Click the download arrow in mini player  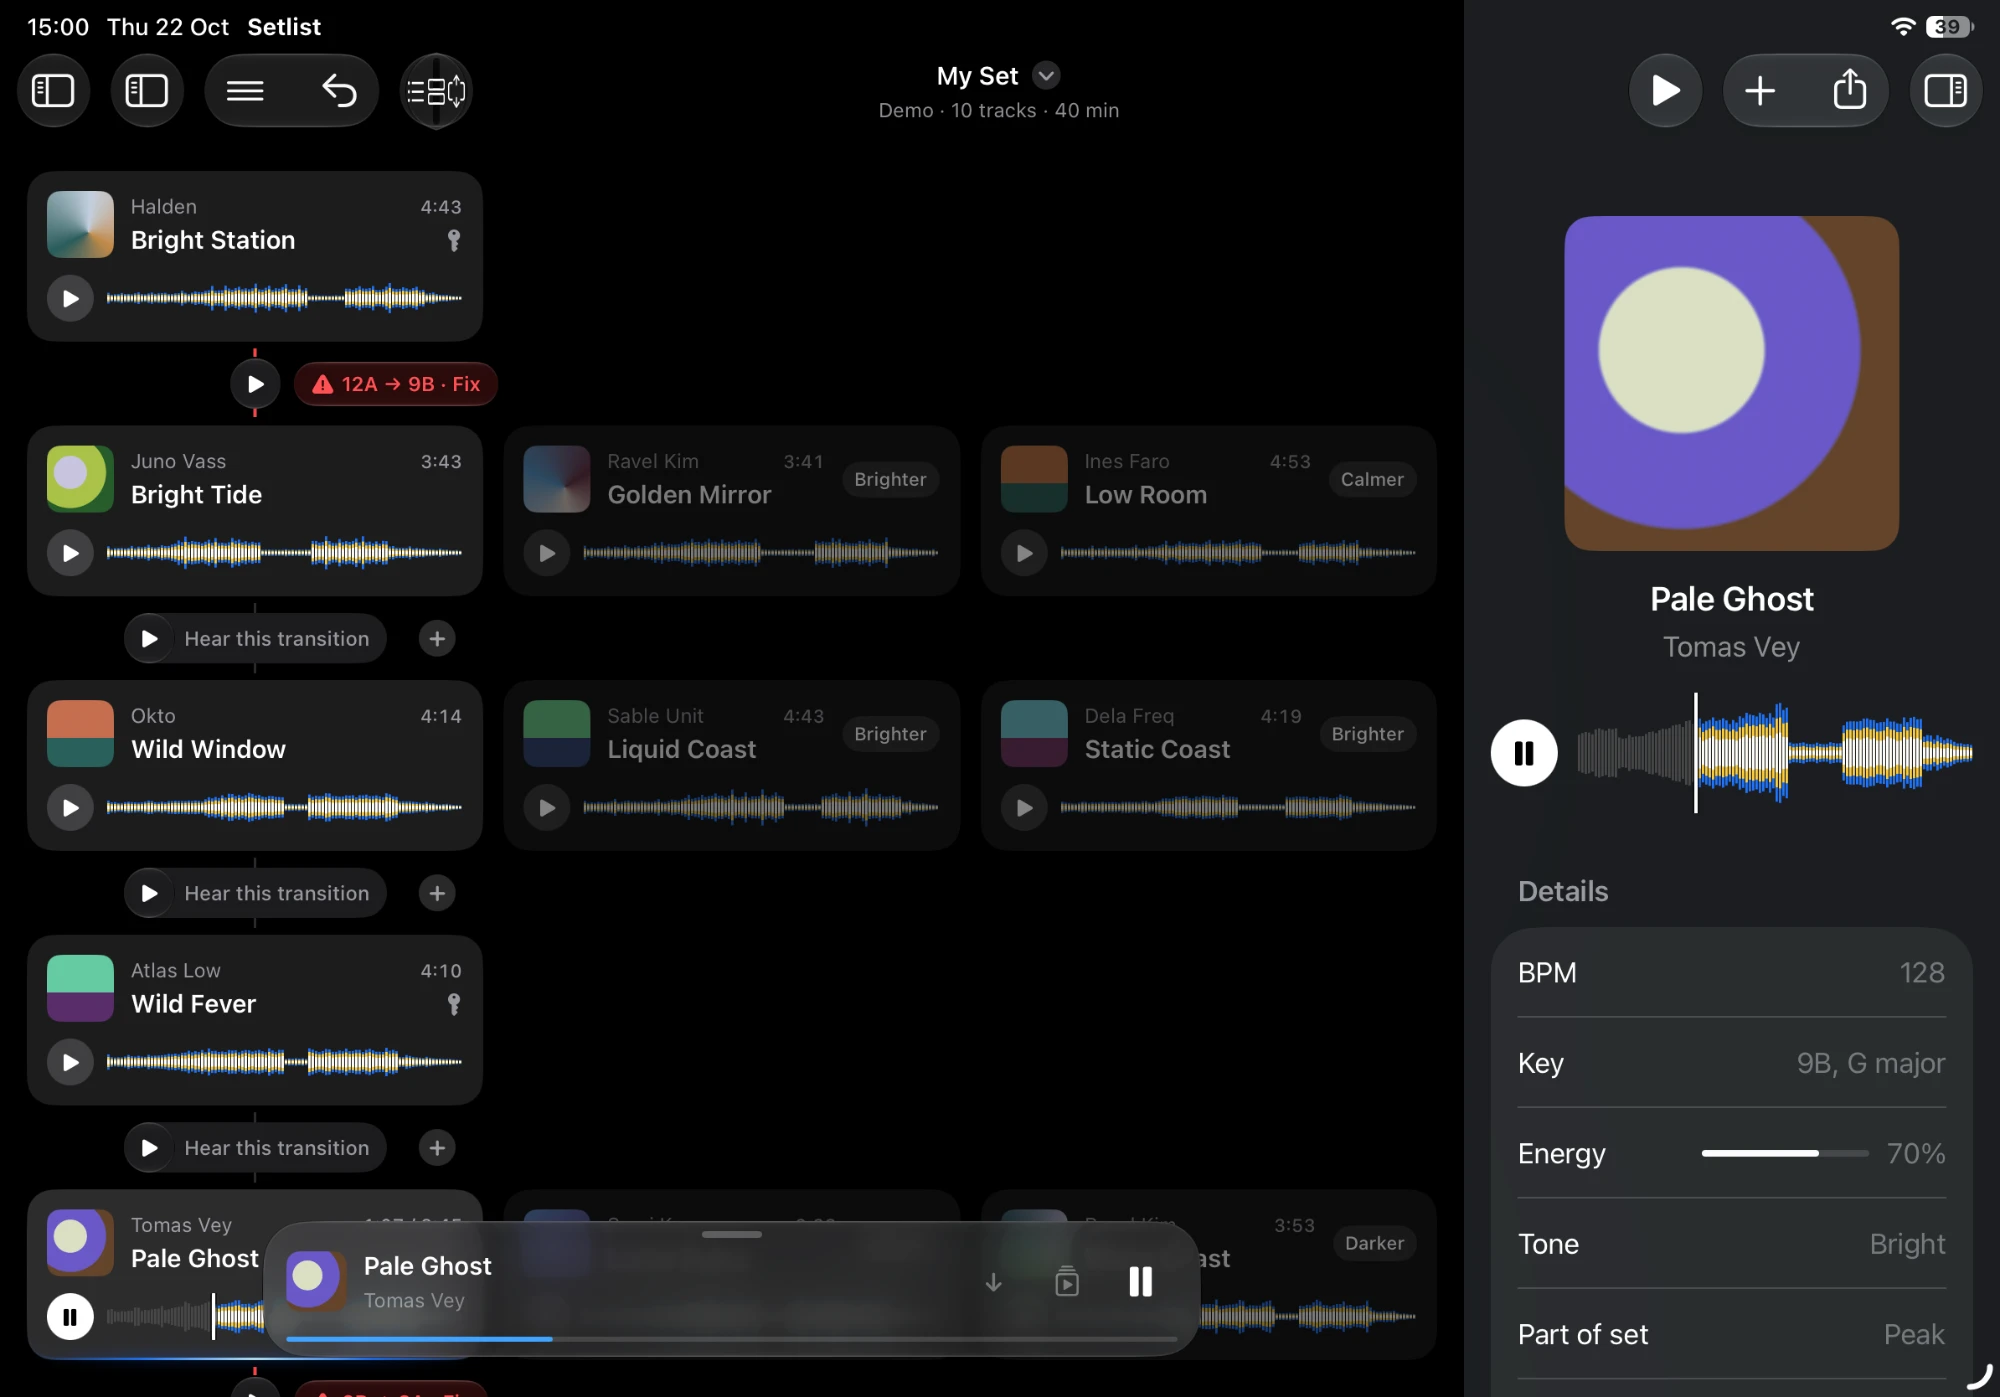[x=993, y=1282]
